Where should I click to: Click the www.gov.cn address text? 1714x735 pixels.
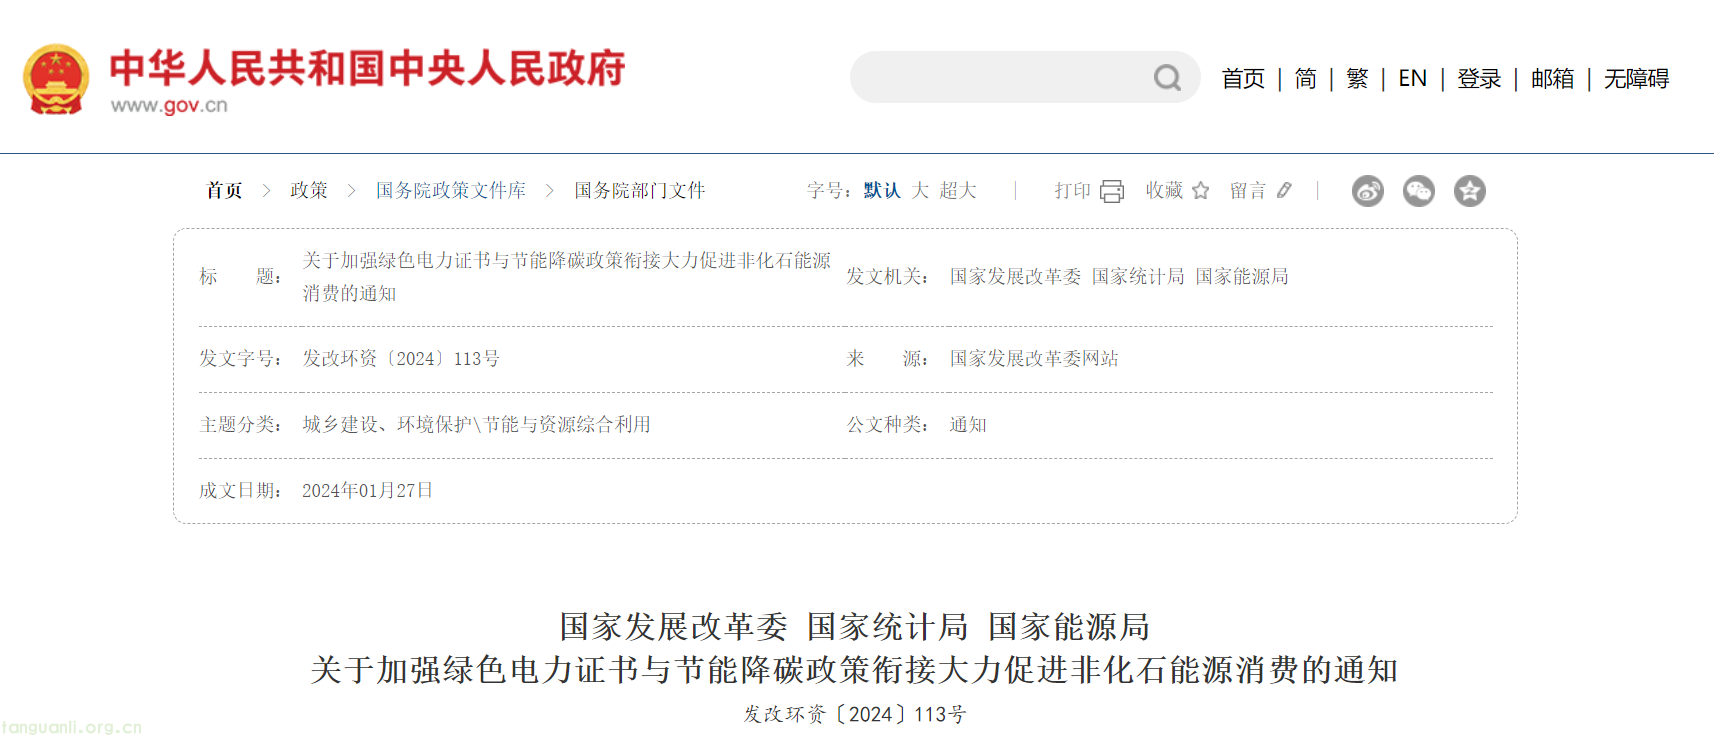click(x=169, y=105)
